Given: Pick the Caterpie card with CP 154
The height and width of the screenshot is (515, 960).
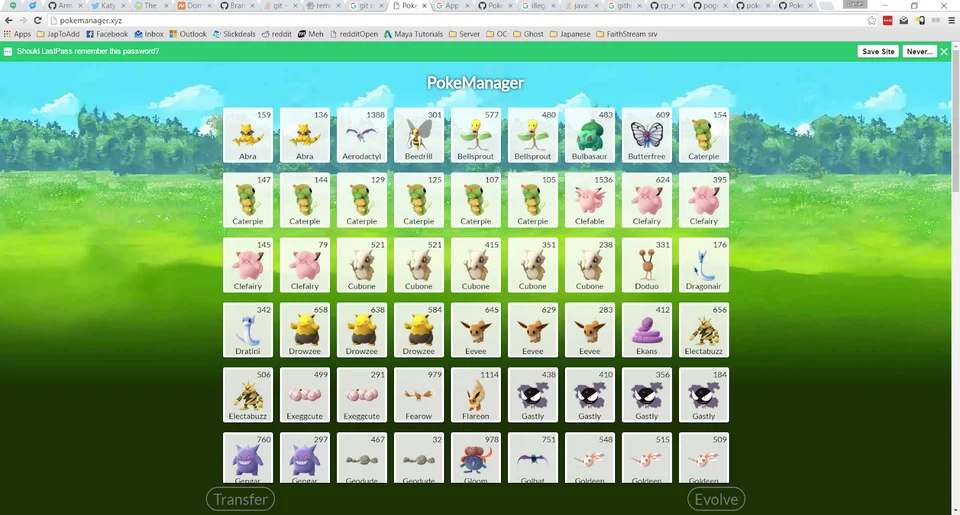Looking at the screenshot, I should click(x=703, y=135).
